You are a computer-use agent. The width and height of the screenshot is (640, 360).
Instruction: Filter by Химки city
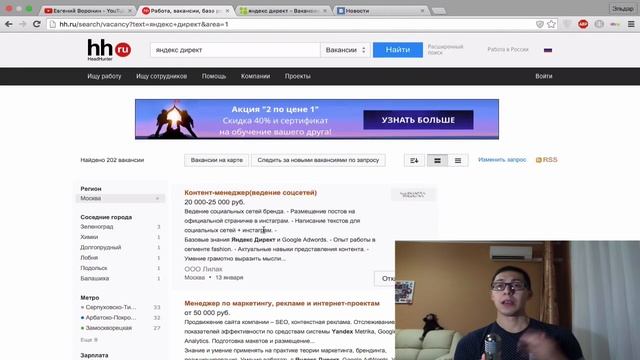click(x=89, y=237)
